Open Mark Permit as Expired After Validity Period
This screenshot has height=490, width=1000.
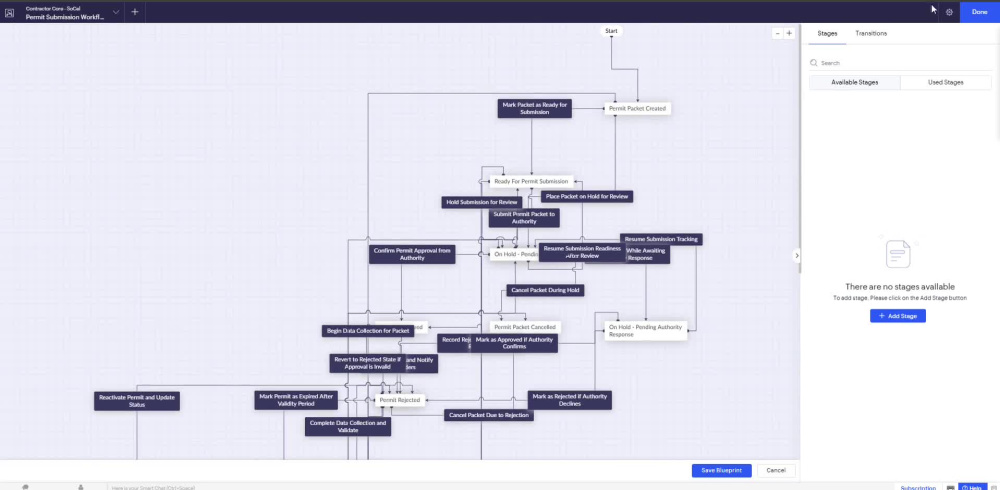[296, 400]
